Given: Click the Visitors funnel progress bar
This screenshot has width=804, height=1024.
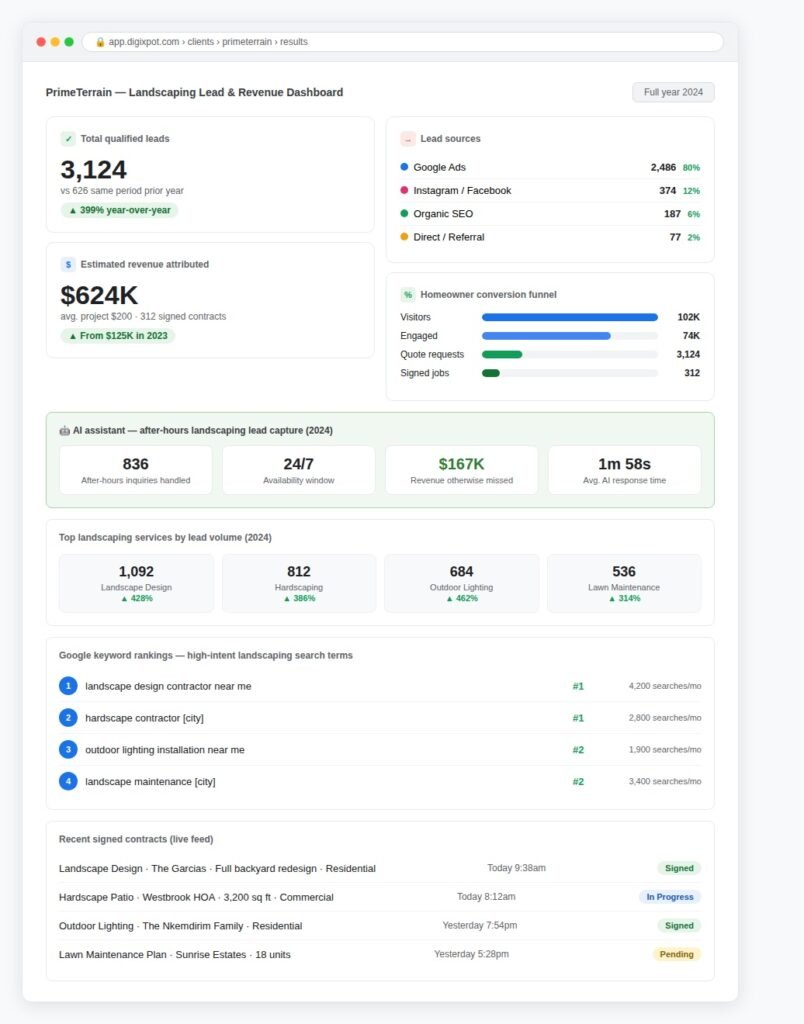Looking at the screenshot, I should [x=570, y=317].
